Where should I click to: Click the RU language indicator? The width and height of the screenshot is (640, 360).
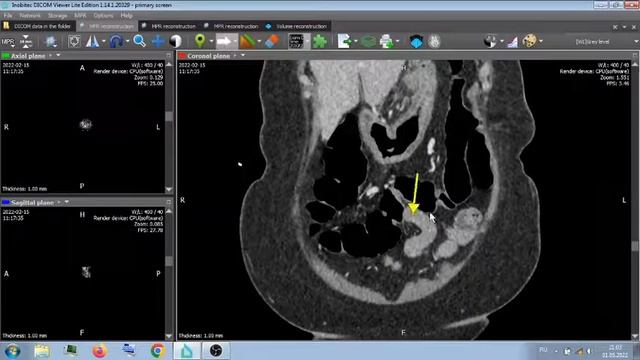pos(543,350)
